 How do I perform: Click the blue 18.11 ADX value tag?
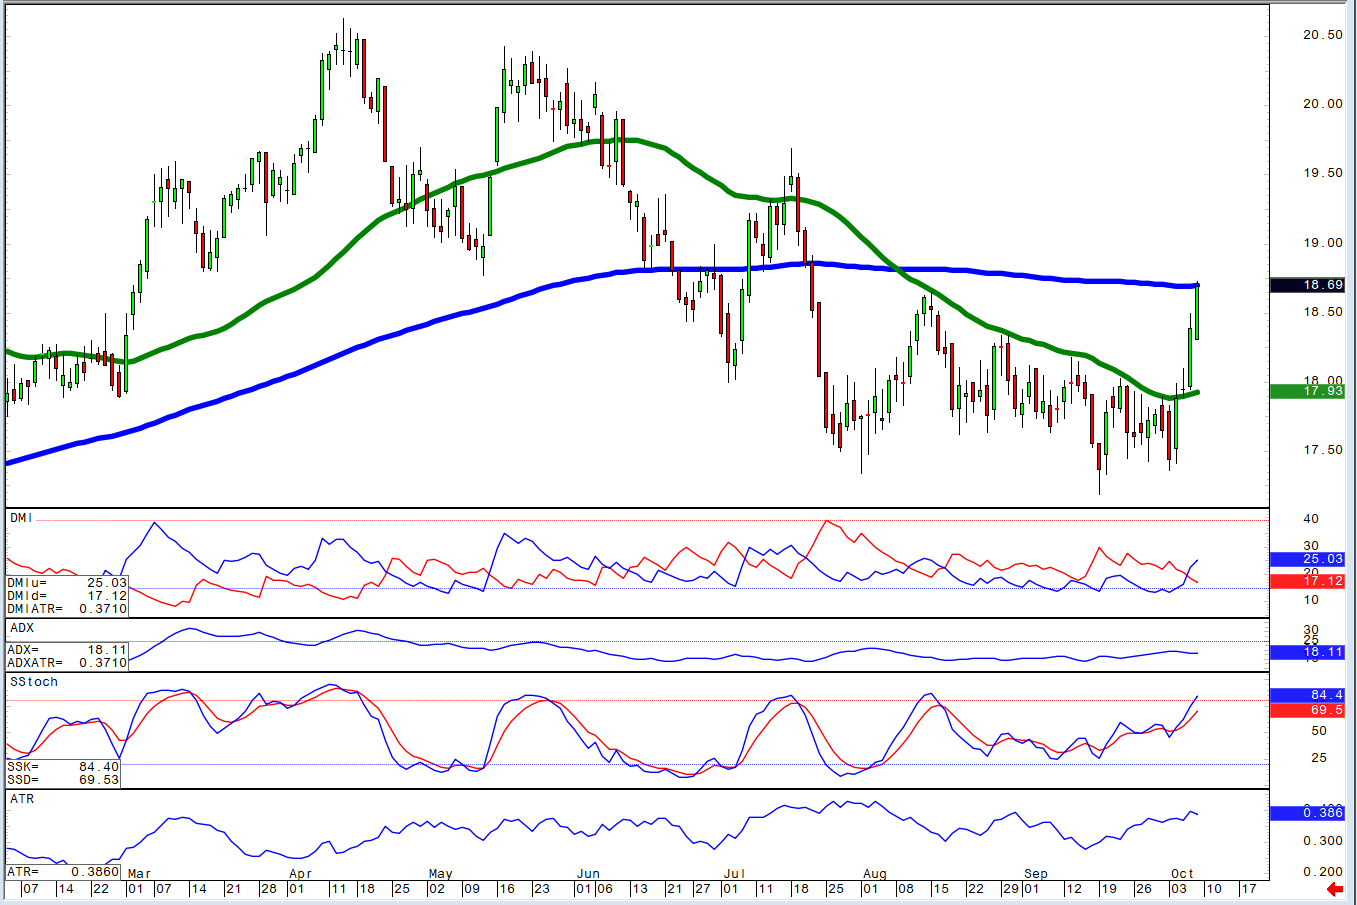coord(1308,652)
